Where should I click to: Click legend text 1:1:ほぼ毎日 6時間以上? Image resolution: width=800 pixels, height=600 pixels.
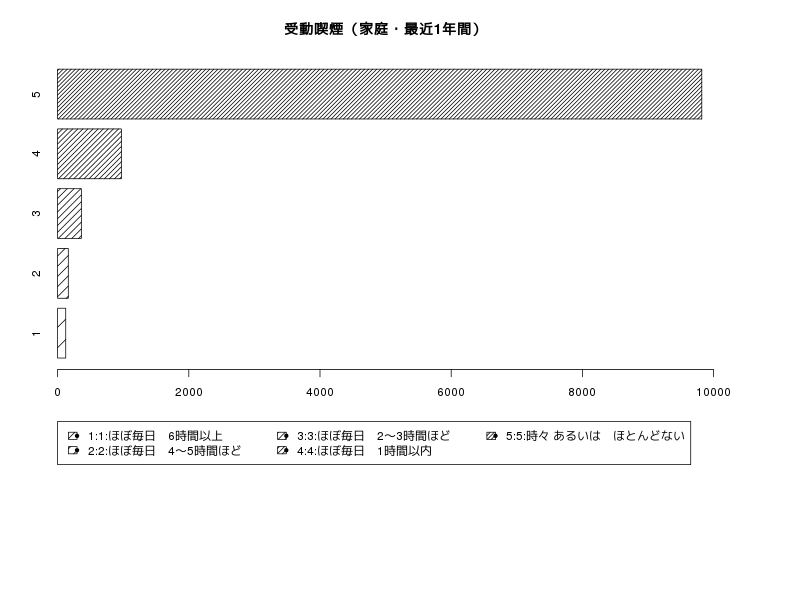tap(155, 436)
